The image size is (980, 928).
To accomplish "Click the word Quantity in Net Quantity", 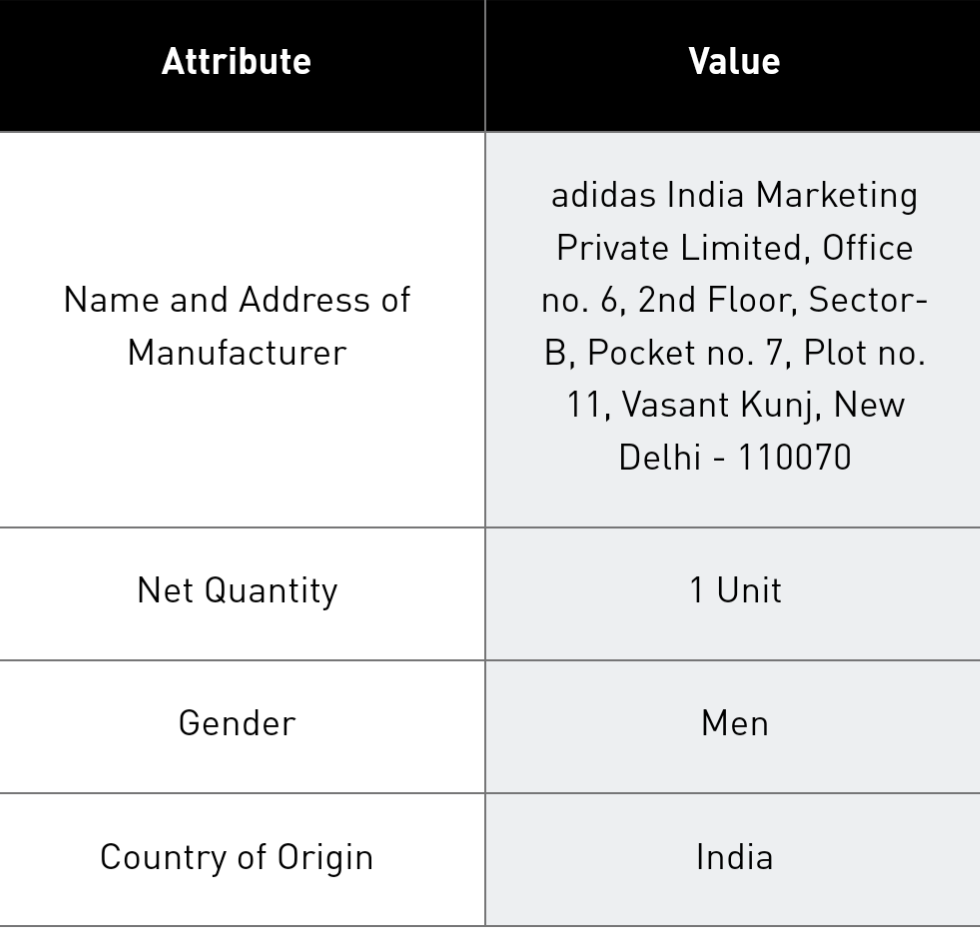I will tap(271, 591).
